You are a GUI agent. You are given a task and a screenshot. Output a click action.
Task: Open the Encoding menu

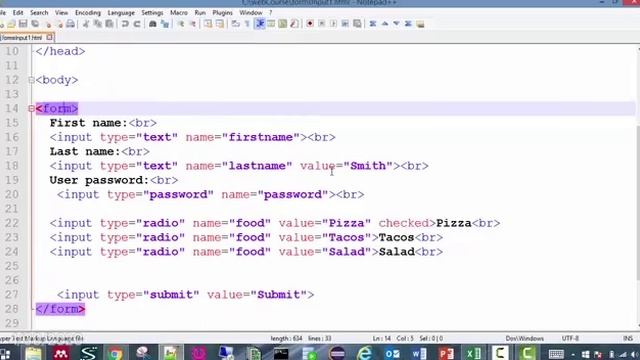pyautogui.click(x=88, y=13)
